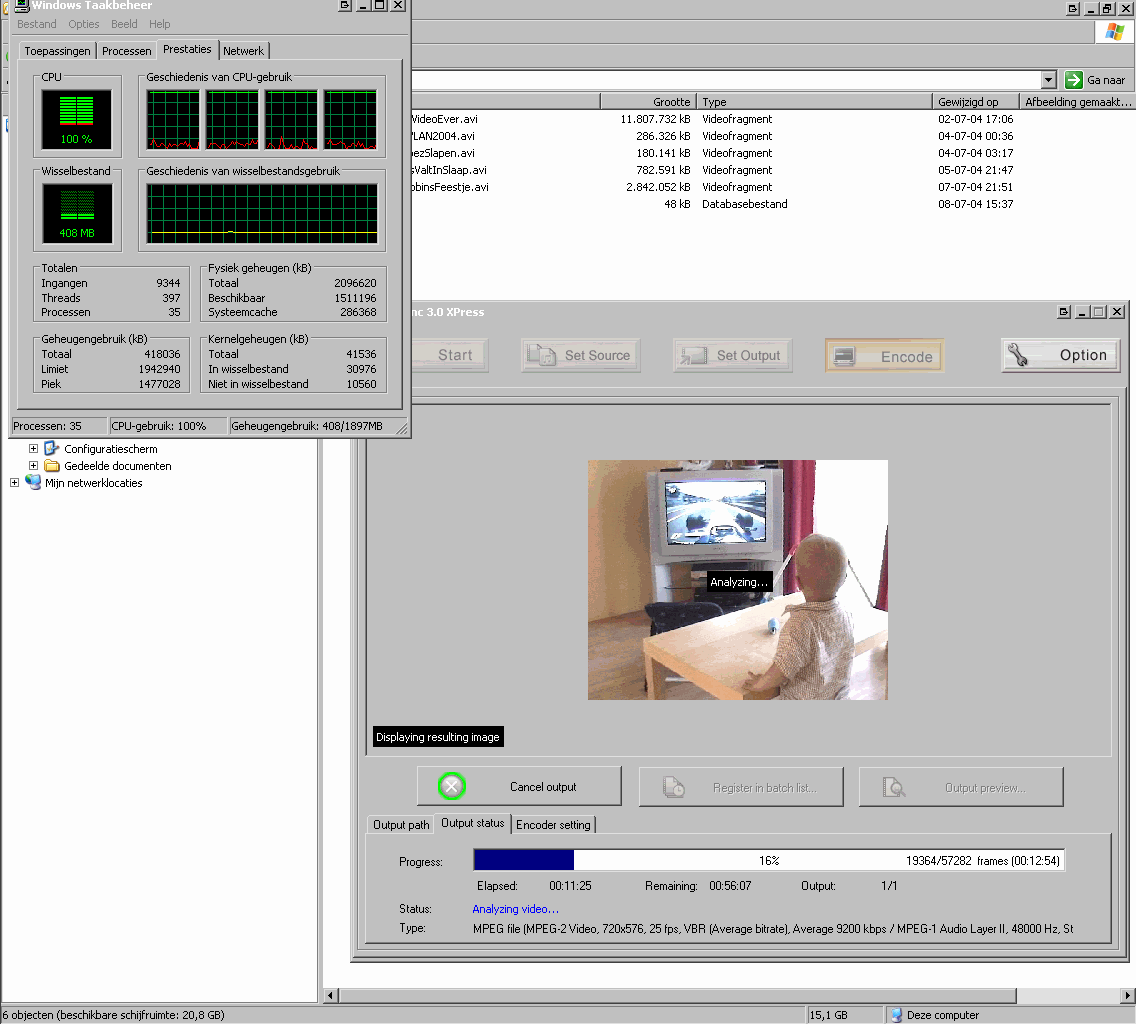Click the Cancel output button
This screenshot has height=1024, width=1136.
[519, 786]
